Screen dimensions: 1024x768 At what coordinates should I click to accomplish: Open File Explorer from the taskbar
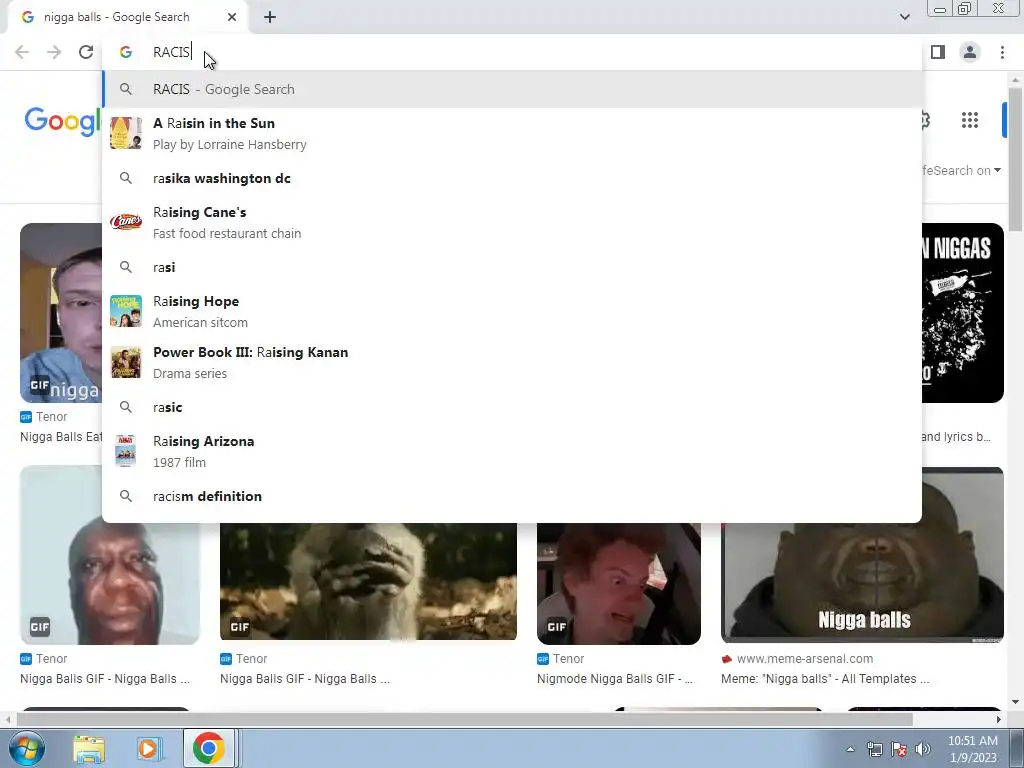click(x=89, y=748)
